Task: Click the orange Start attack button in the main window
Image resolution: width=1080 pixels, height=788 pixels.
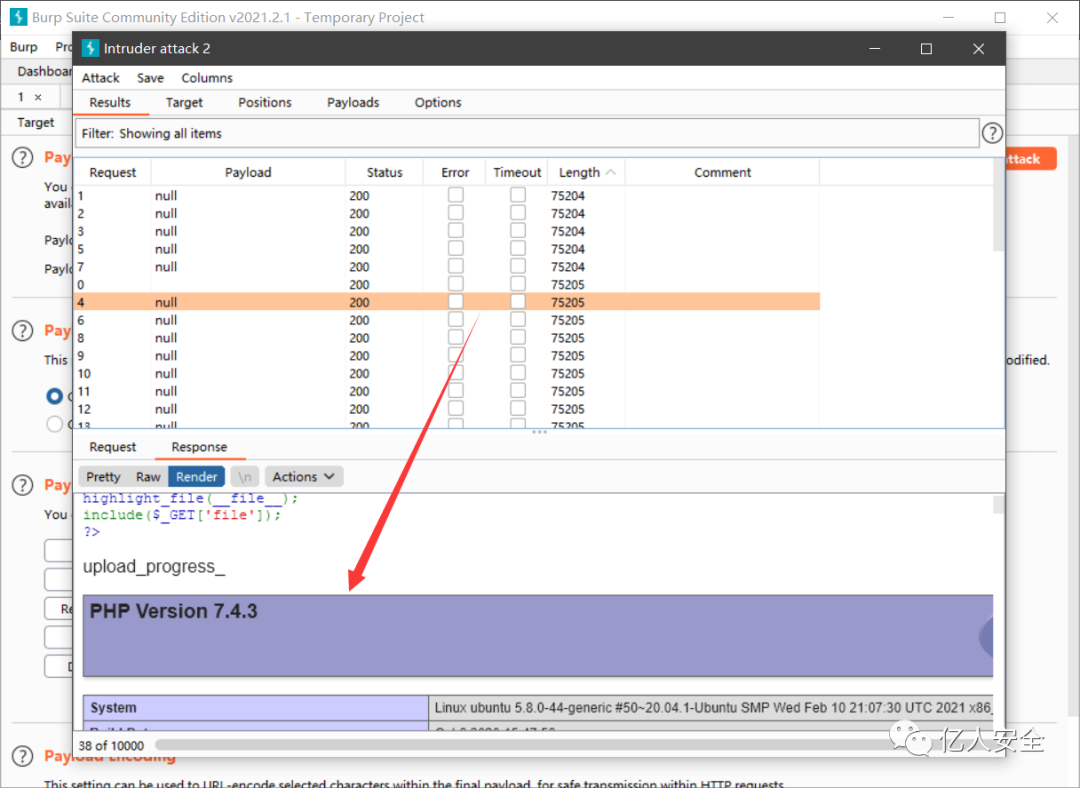Action: [1030, 158]
